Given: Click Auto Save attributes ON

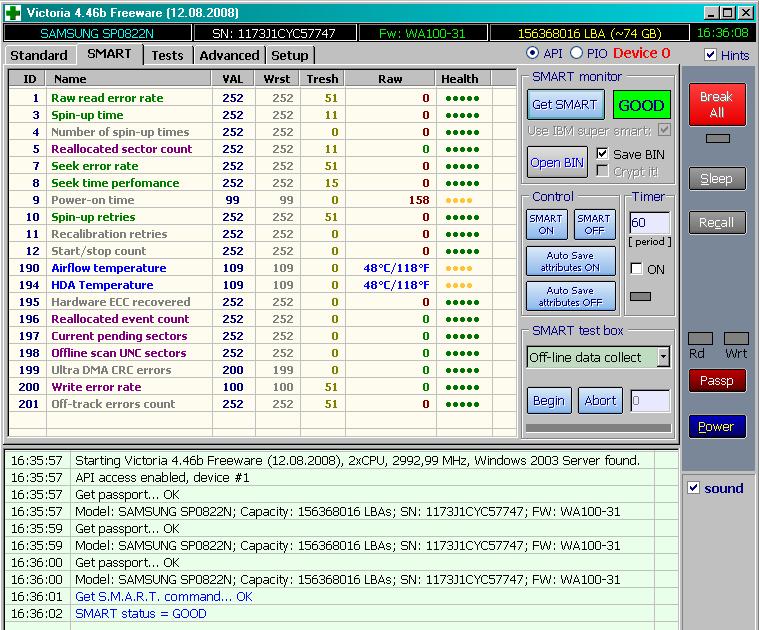Looking at the screenshot, I should point(571,261).
